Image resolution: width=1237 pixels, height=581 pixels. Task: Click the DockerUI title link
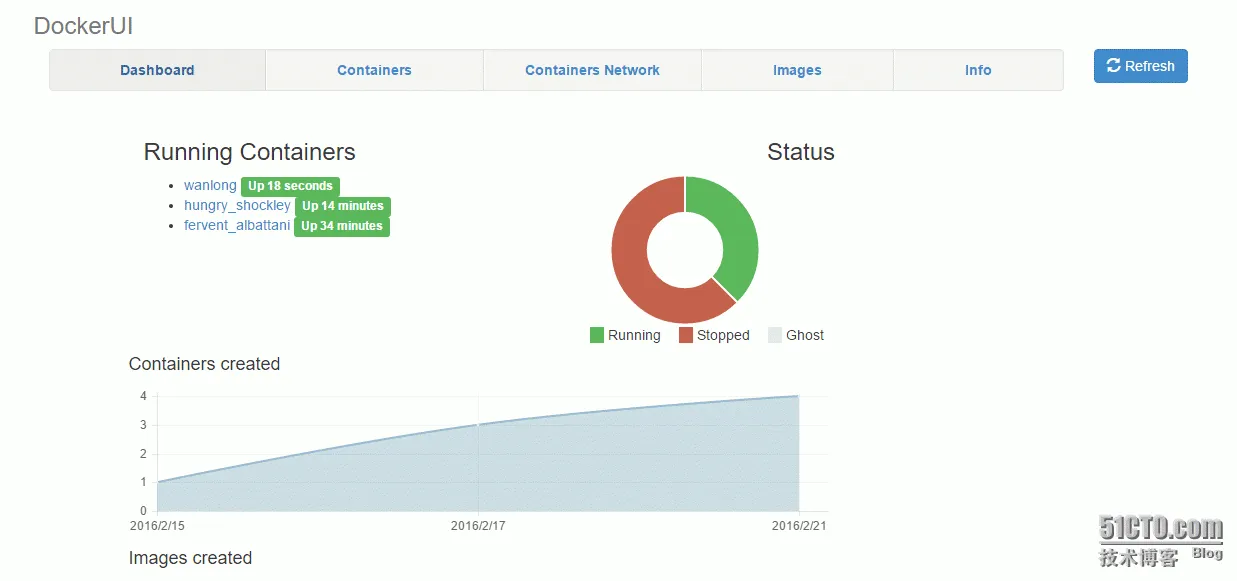(x=83, y=26)
